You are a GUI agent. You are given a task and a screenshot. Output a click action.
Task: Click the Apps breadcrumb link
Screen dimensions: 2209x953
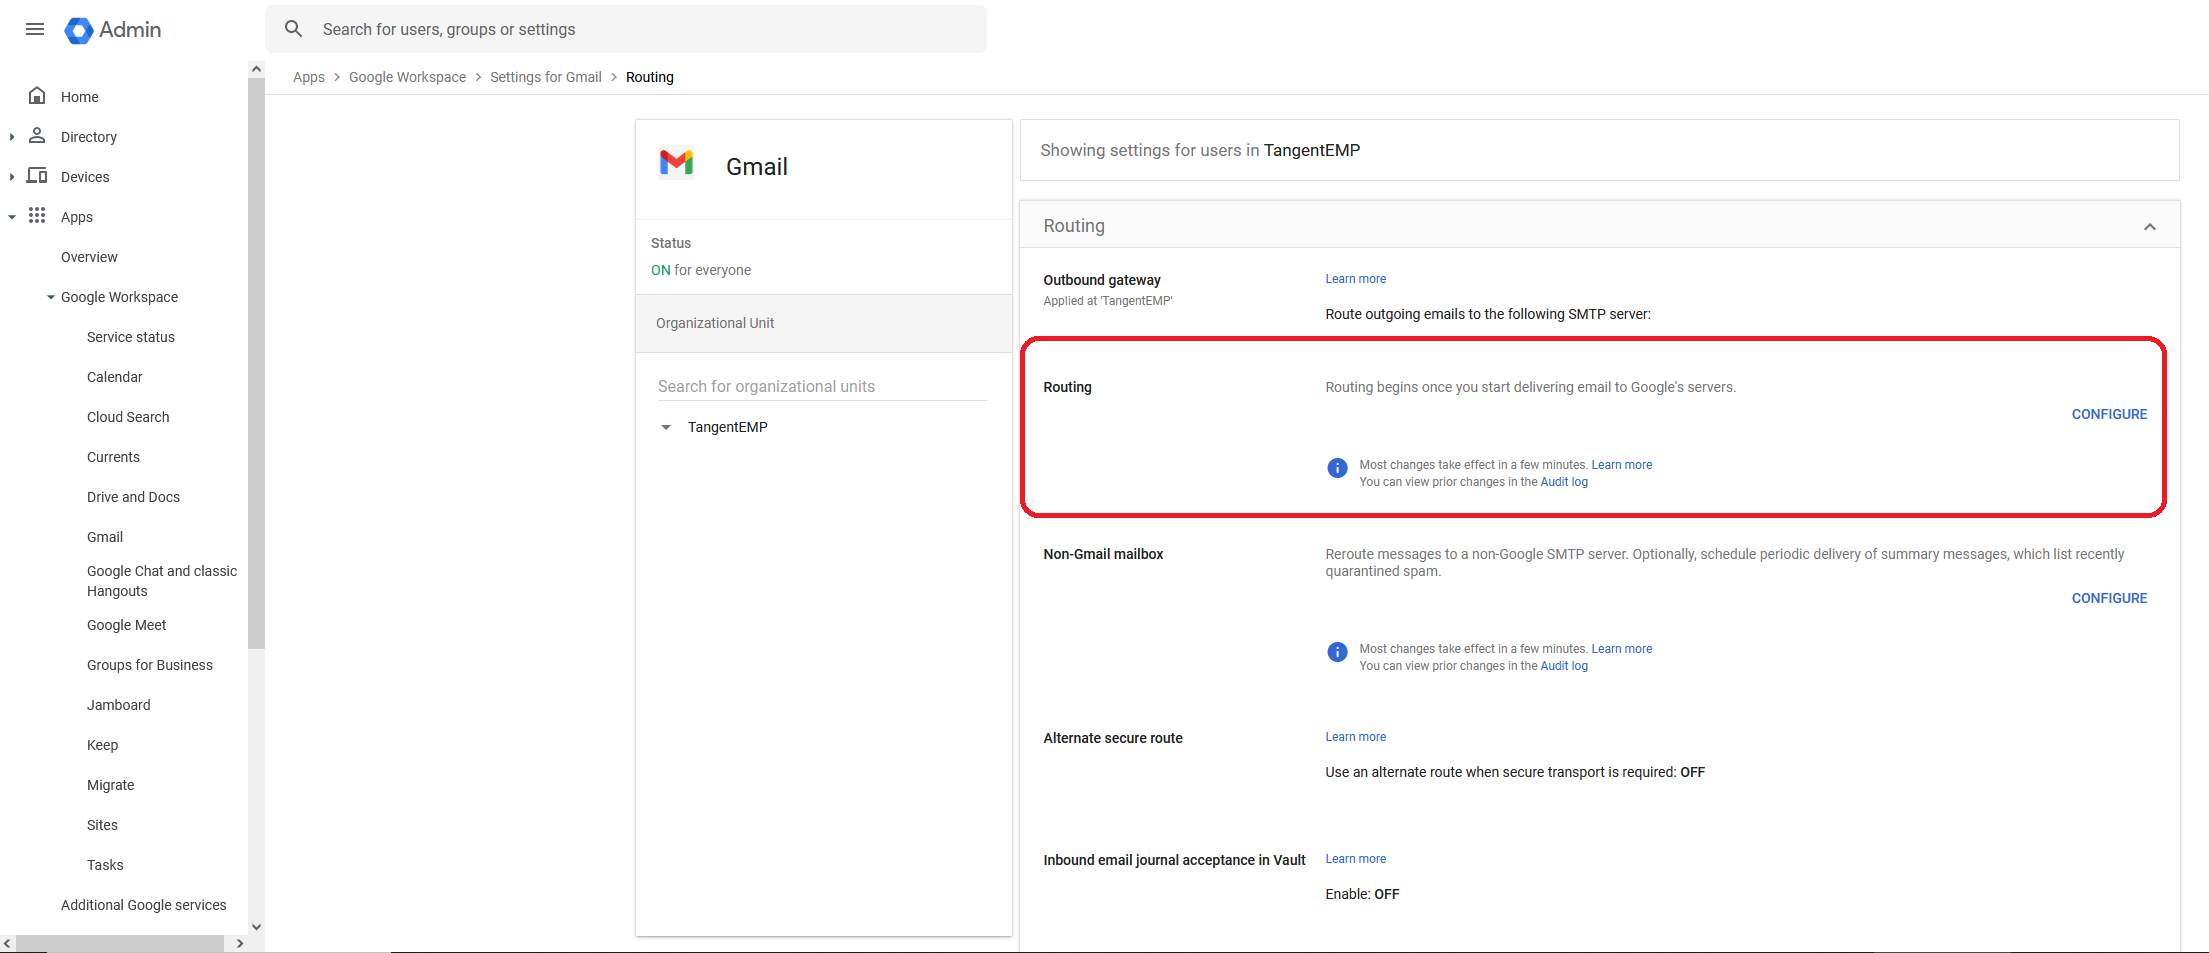coord(309,77)
